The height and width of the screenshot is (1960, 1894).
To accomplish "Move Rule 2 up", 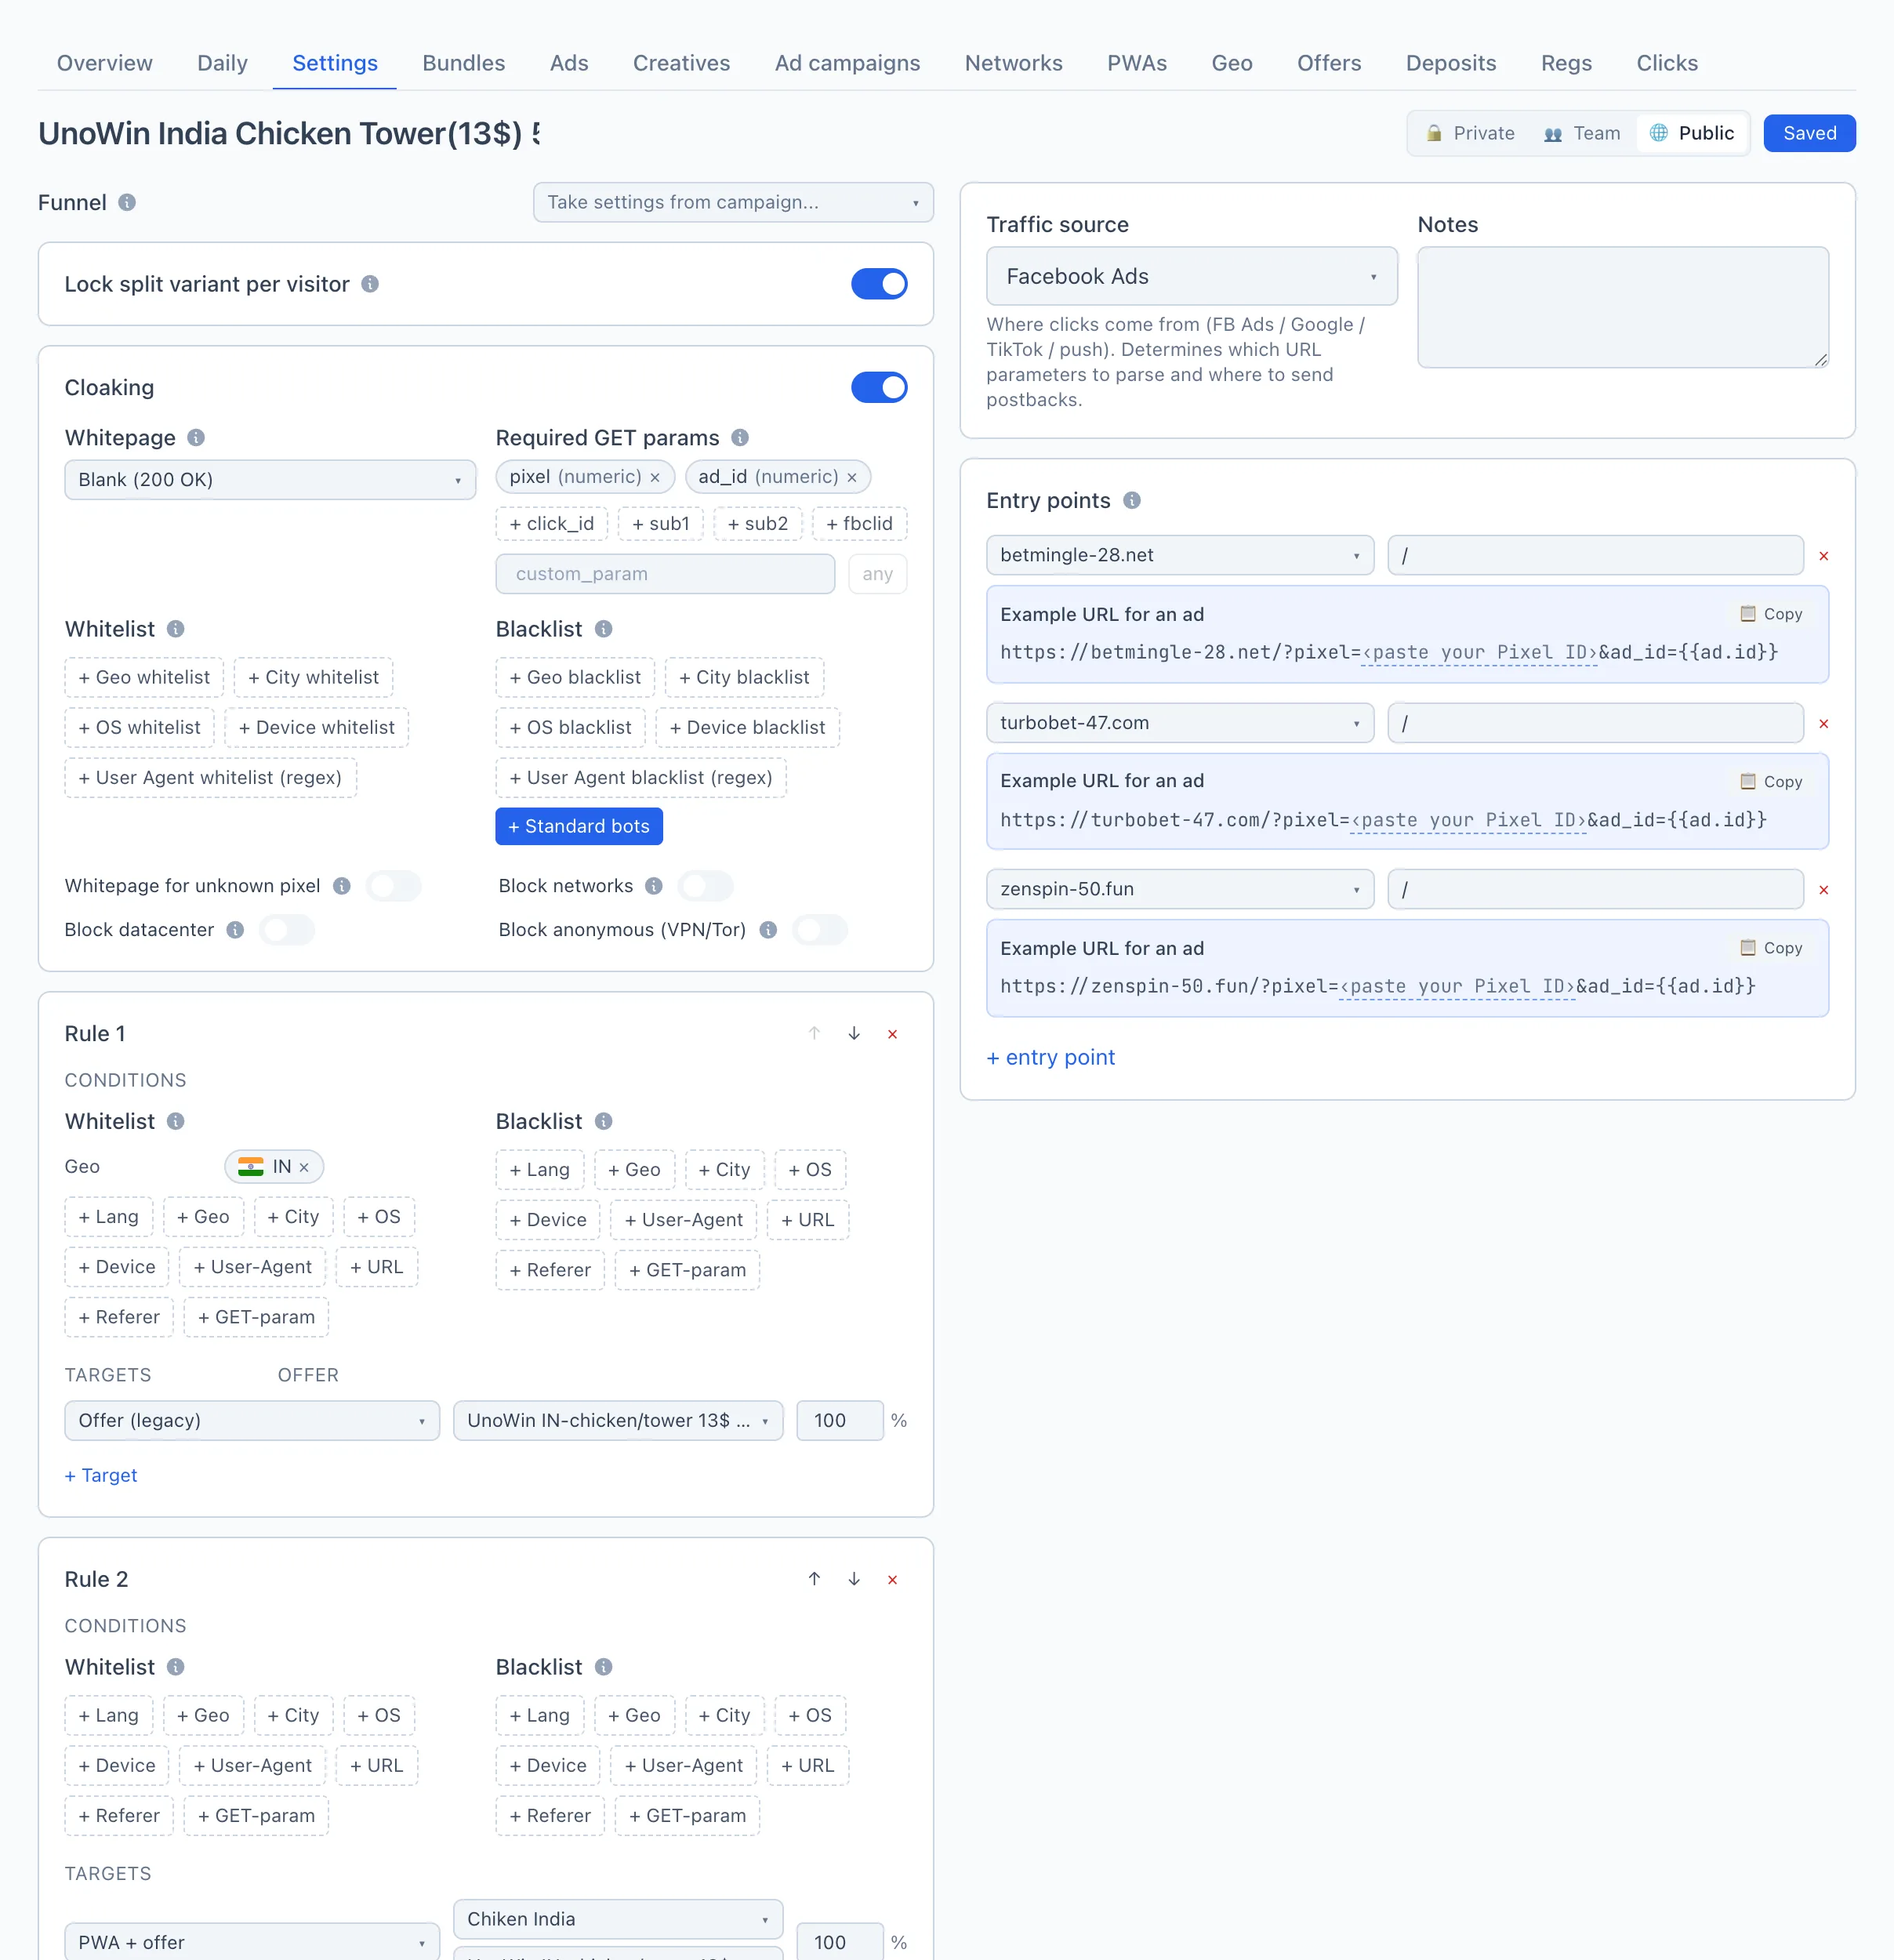I will [x=815, y=1579].
